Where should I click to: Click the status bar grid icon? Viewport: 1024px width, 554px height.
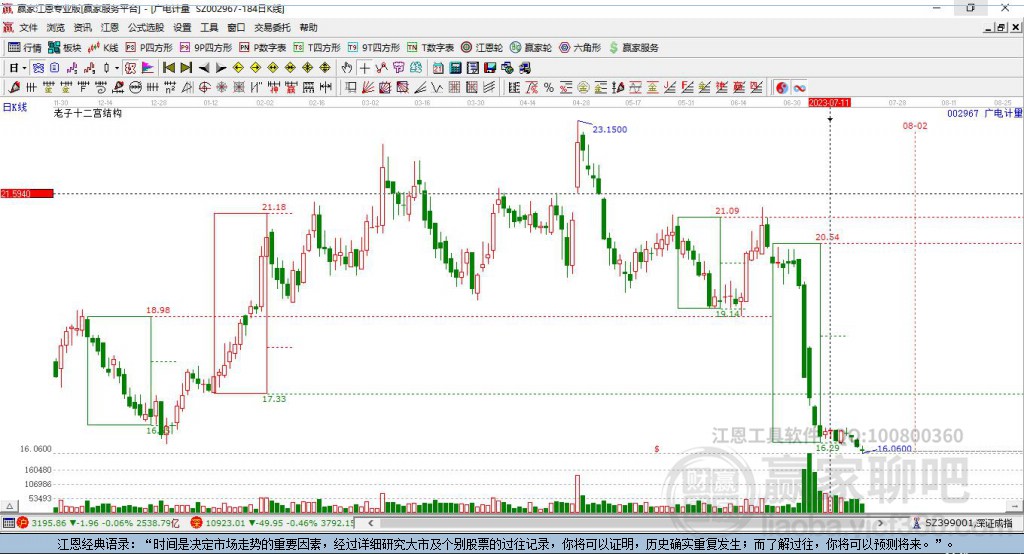[x=8, y=523]
